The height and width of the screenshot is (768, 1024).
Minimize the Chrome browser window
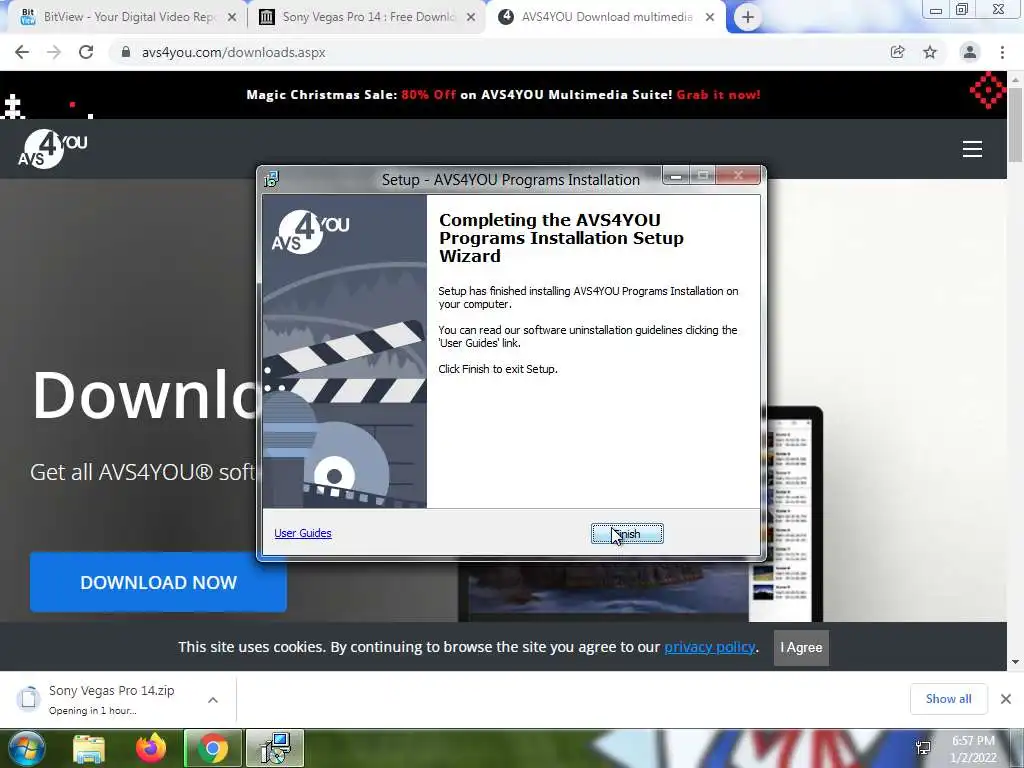(x=936, y=10)
